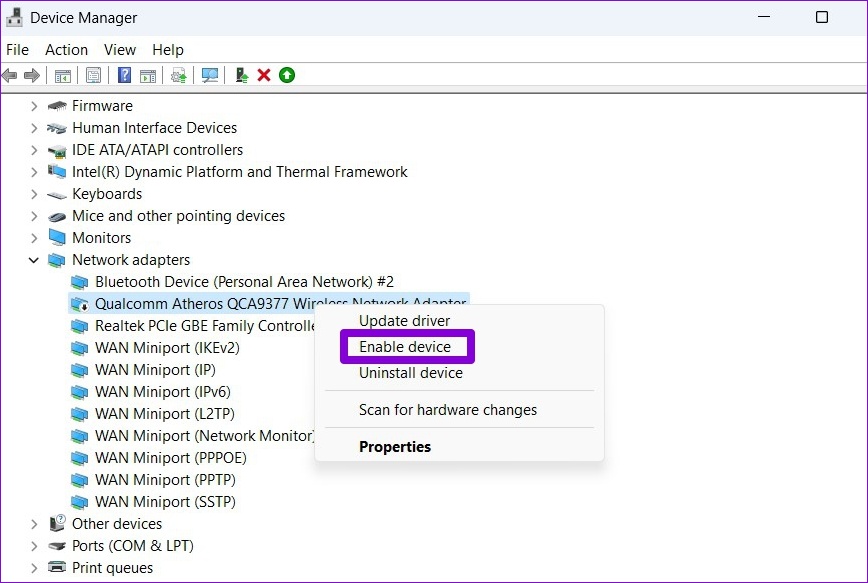Click the back arrow toolbar icon
This screenshot has width=868, height=583.
pos(9,75)
